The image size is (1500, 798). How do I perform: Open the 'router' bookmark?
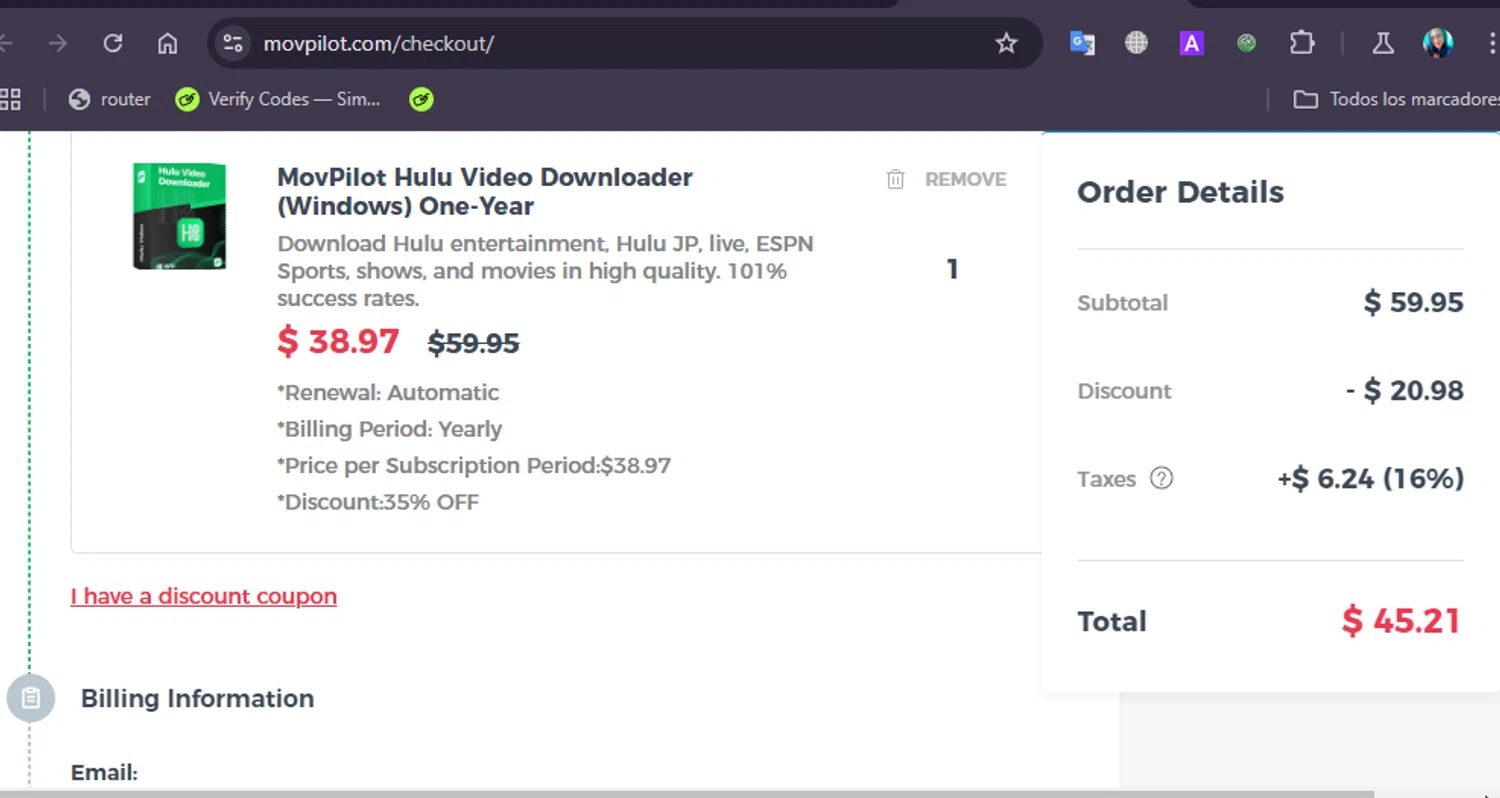[109, 99]
